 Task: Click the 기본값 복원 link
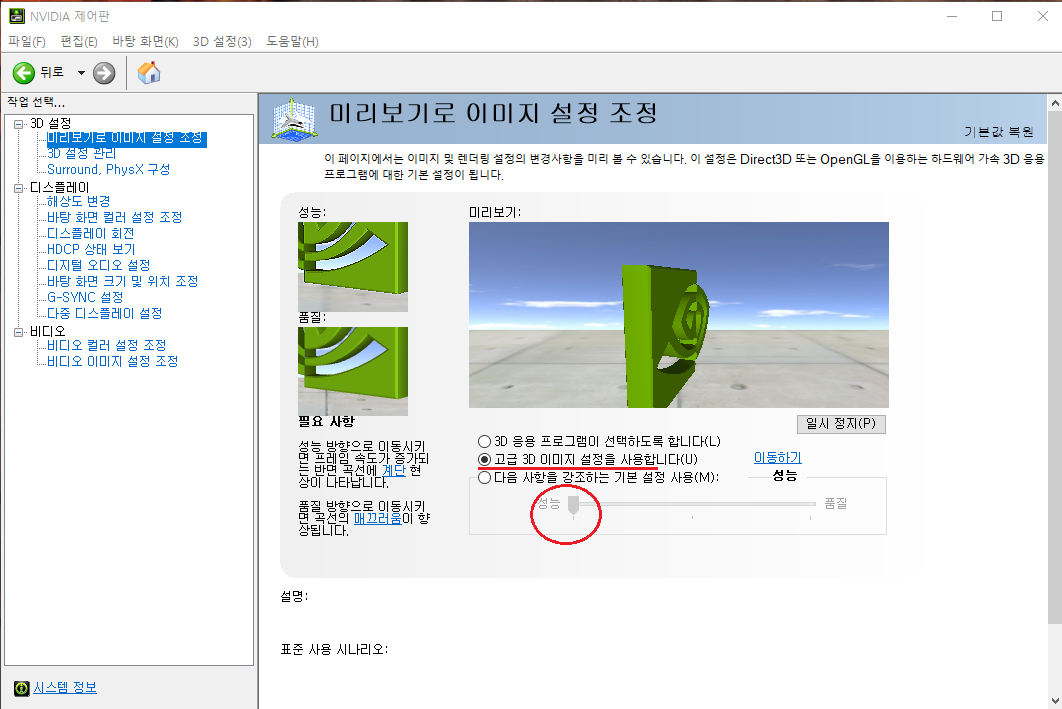pyautogui.click(x=999, y=132)
